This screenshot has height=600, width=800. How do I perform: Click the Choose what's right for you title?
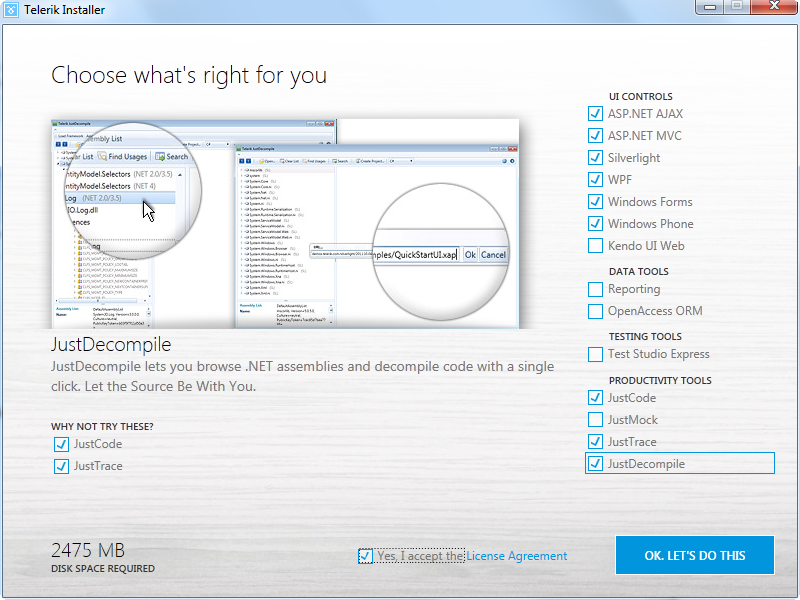189,76
